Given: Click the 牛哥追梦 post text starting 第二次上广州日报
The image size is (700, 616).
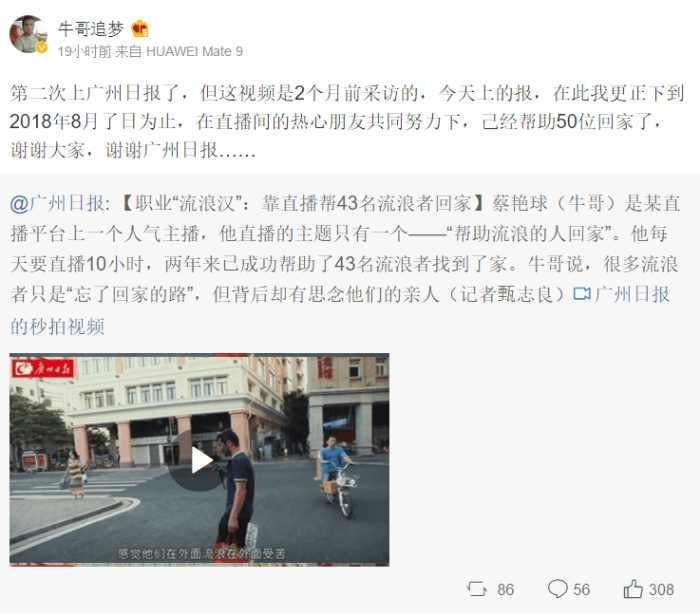Looking at the screenshot, I should (347, 121).
